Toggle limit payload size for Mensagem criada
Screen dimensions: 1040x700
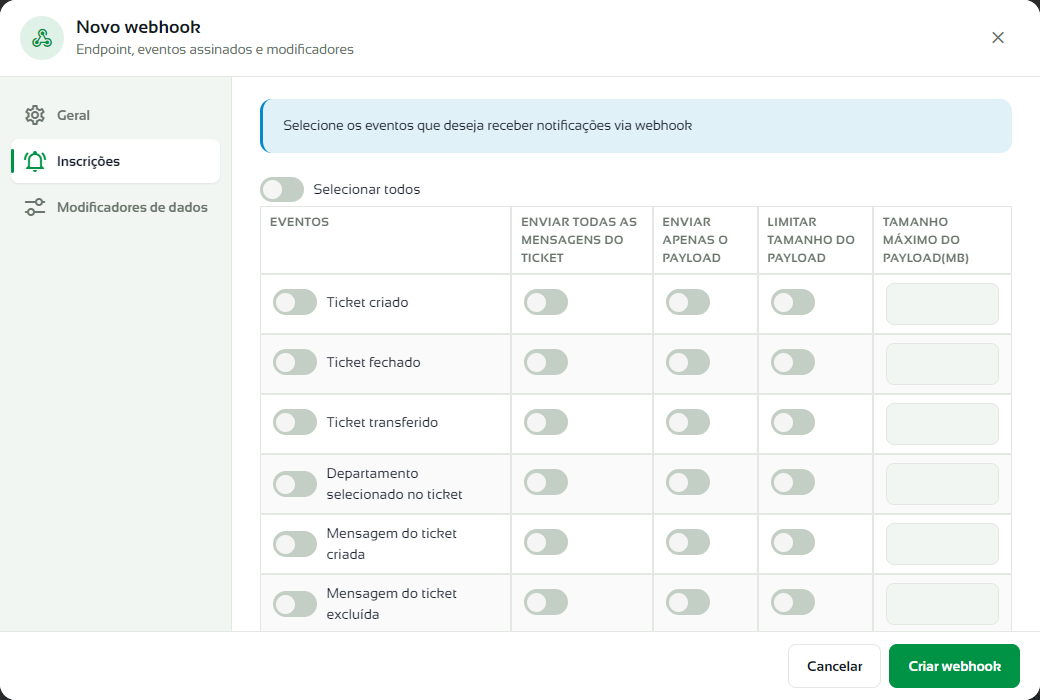tap(793, 542)
